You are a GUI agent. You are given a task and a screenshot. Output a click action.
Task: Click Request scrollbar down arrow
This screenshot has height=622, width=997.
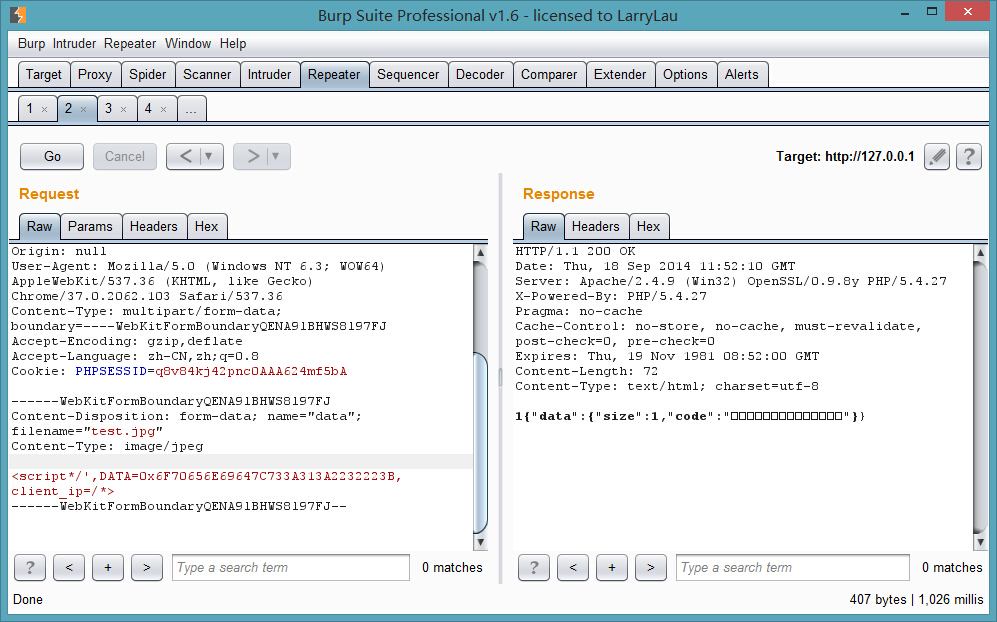point(481,543)
